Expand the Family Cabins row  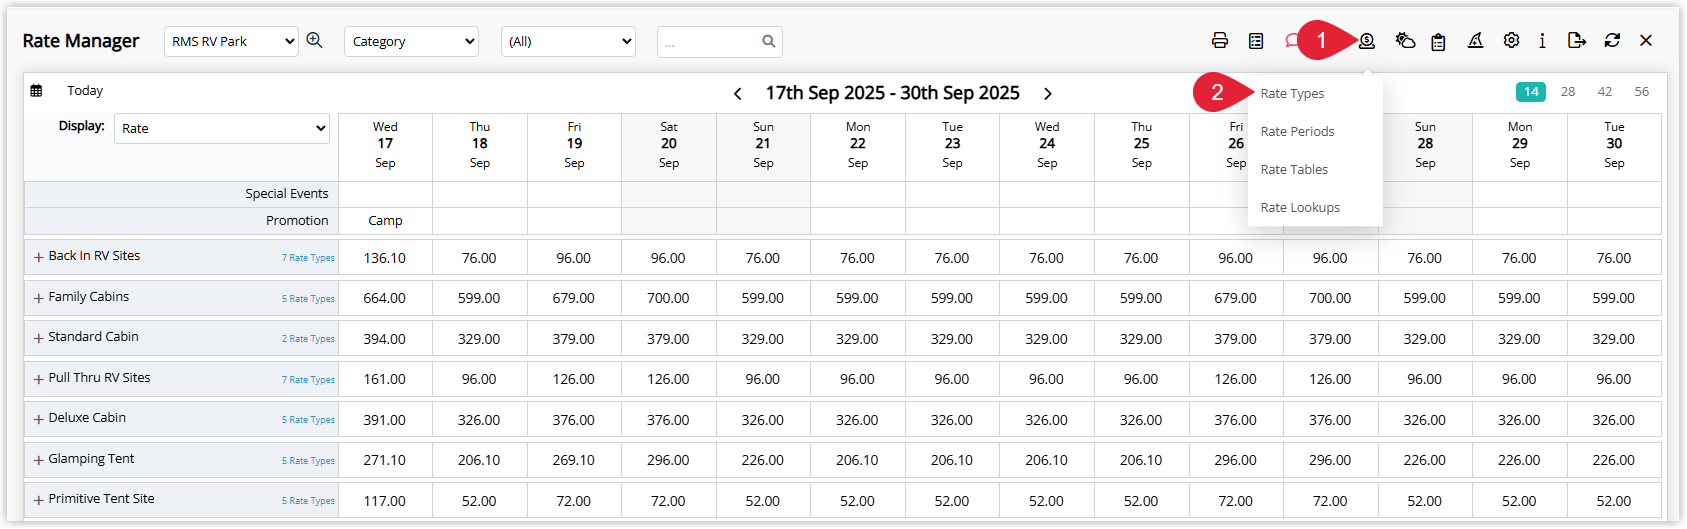(38, 298)
